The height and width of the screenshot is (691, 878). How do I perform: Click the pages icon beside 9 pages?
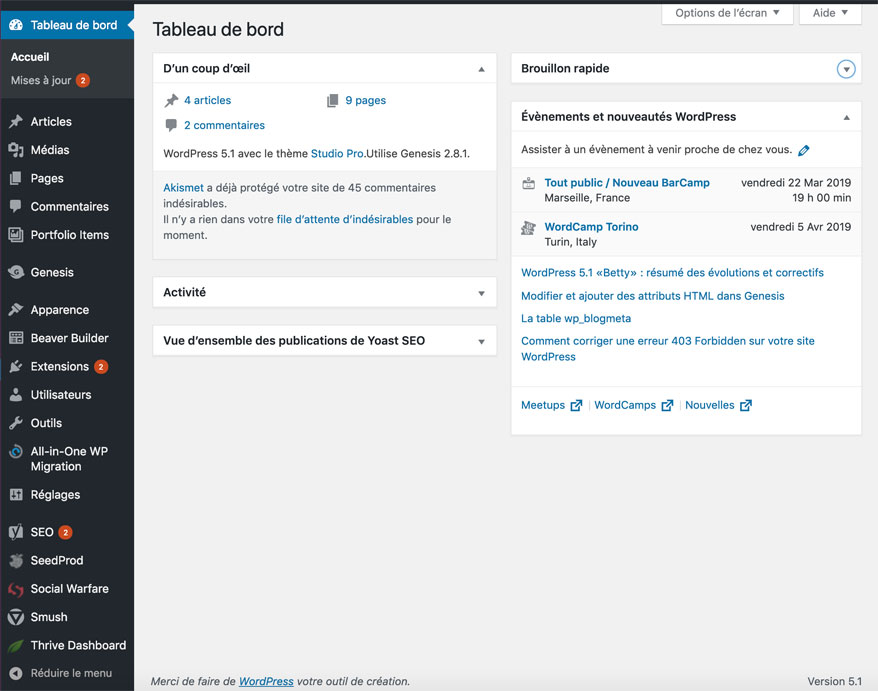tap(333, 100)
